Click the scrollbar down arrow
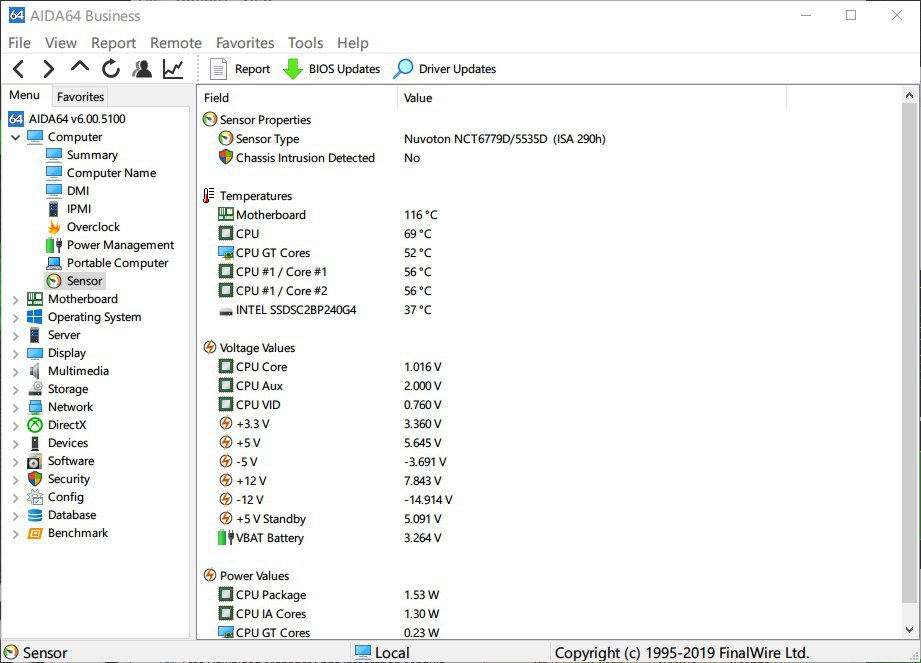The width and height of the screenshot is (921, 663). (909, 630)
